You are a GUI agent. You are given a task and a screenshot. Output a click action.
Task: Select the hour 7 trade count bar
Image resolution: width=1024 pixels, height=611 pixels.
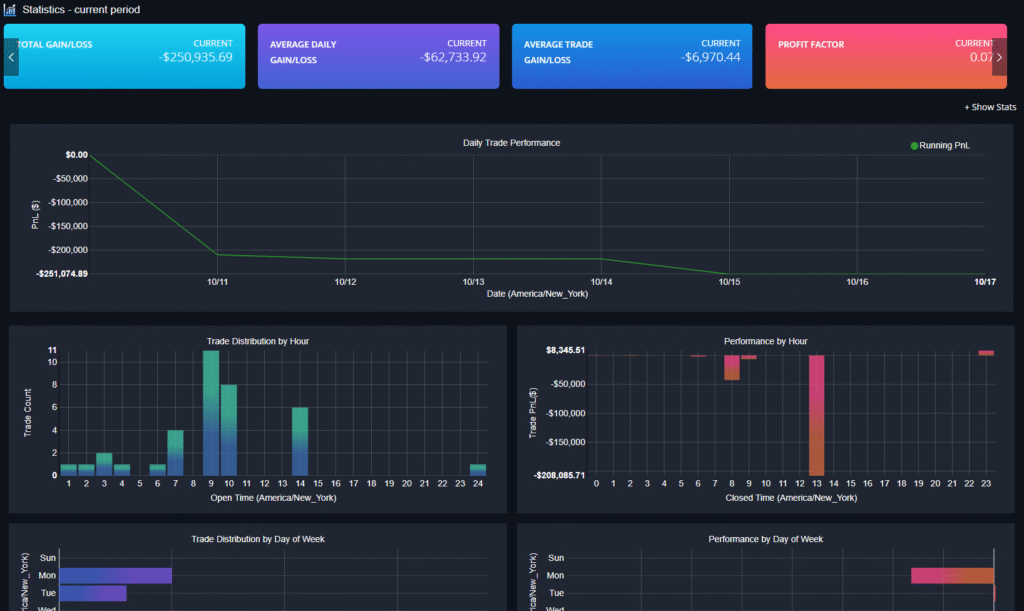175,453
